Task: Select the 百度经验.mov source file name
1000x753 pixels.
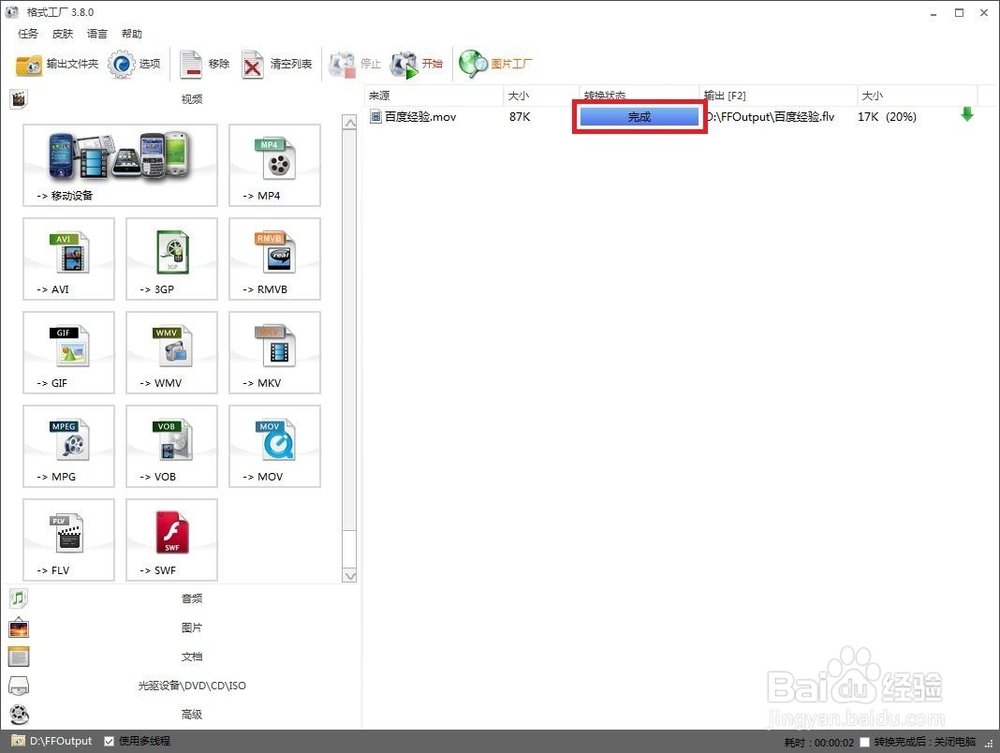Action: coord(420,117)
